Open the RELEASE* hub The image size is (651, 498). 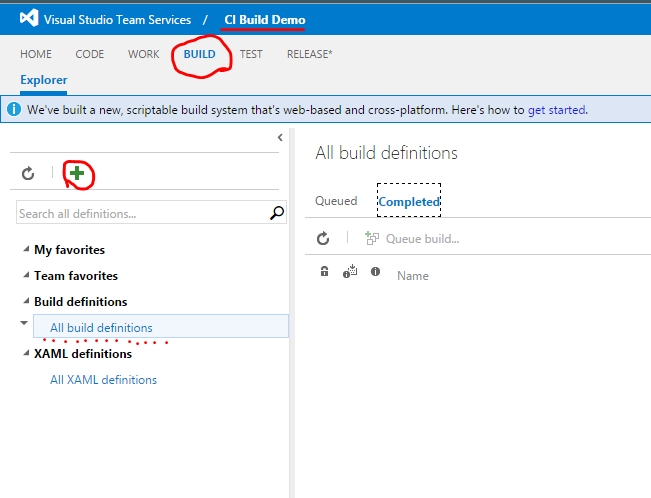[310, 54]
